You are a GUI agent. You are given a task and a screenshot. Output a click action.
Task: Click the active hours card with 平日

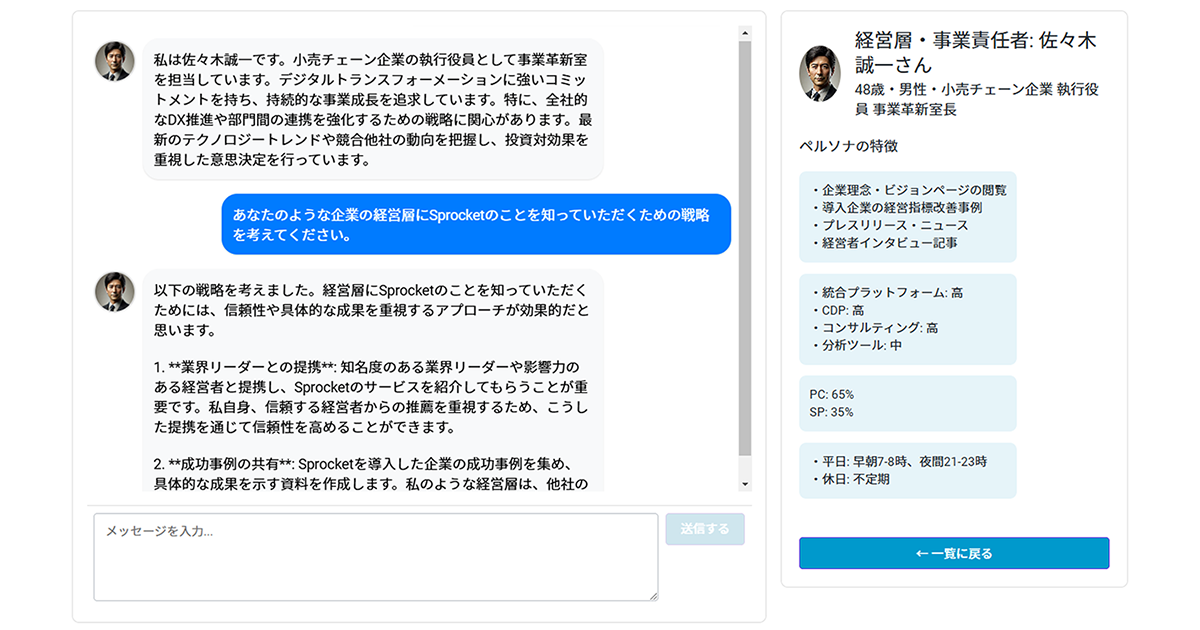908,470
